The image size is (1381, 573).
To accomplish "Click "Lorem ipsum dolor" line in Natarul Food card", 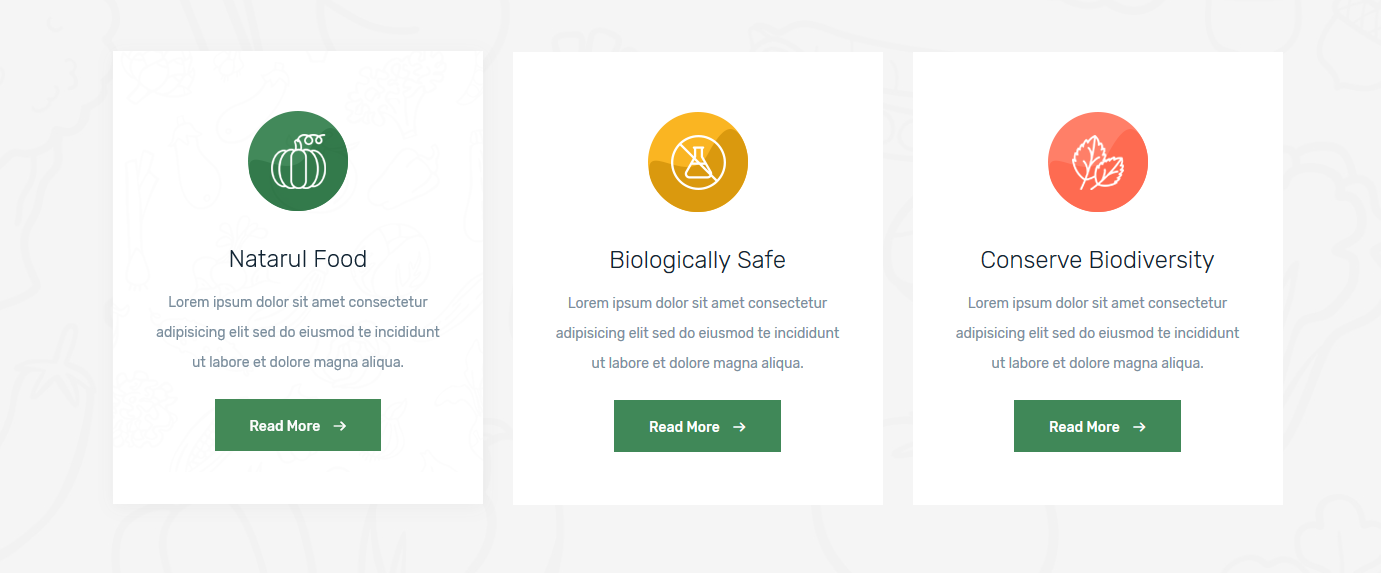I will click(x=298, y=302).
